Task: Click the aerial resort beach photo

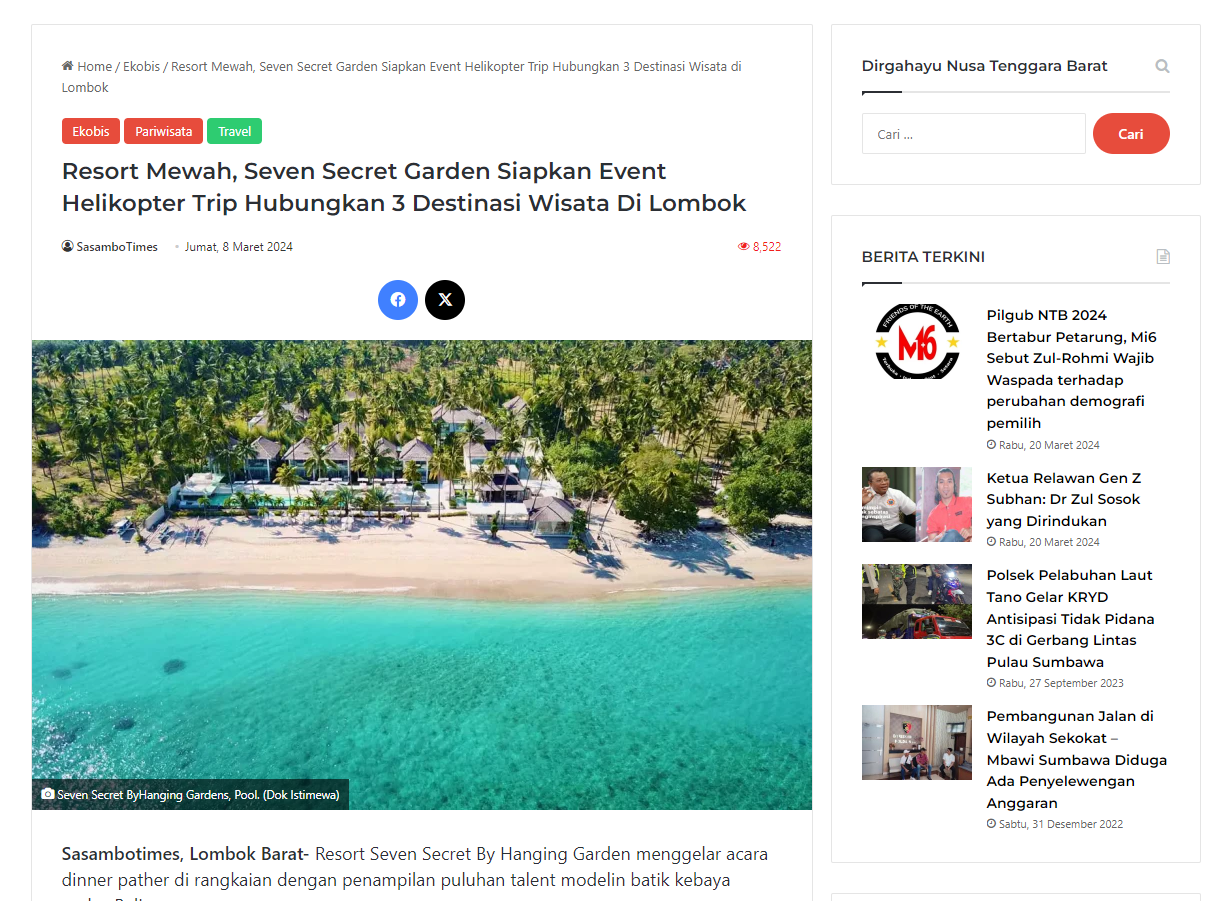Action: (x=422, y=575)
